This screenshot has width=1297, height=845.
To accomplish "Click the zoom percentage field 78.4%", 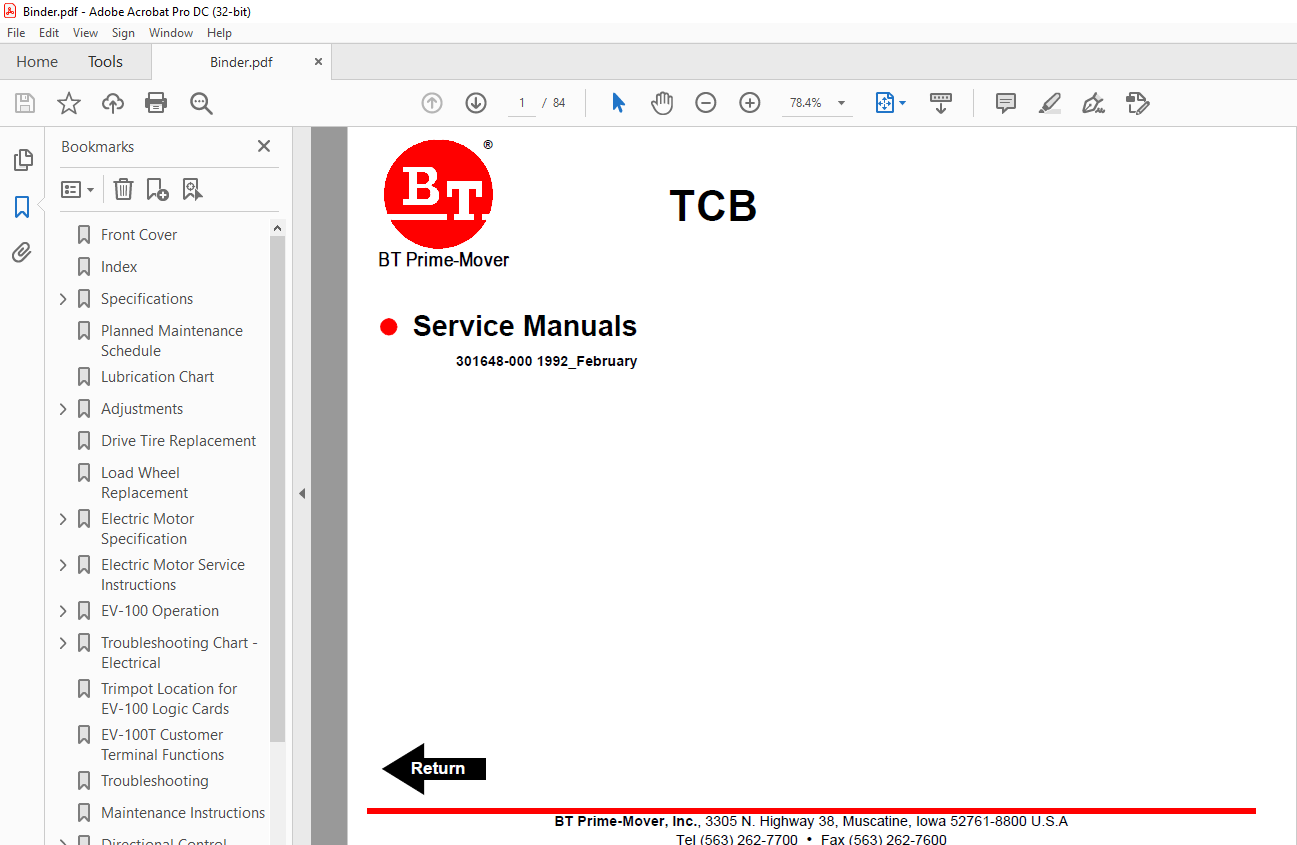I will [x=805, y=103].
